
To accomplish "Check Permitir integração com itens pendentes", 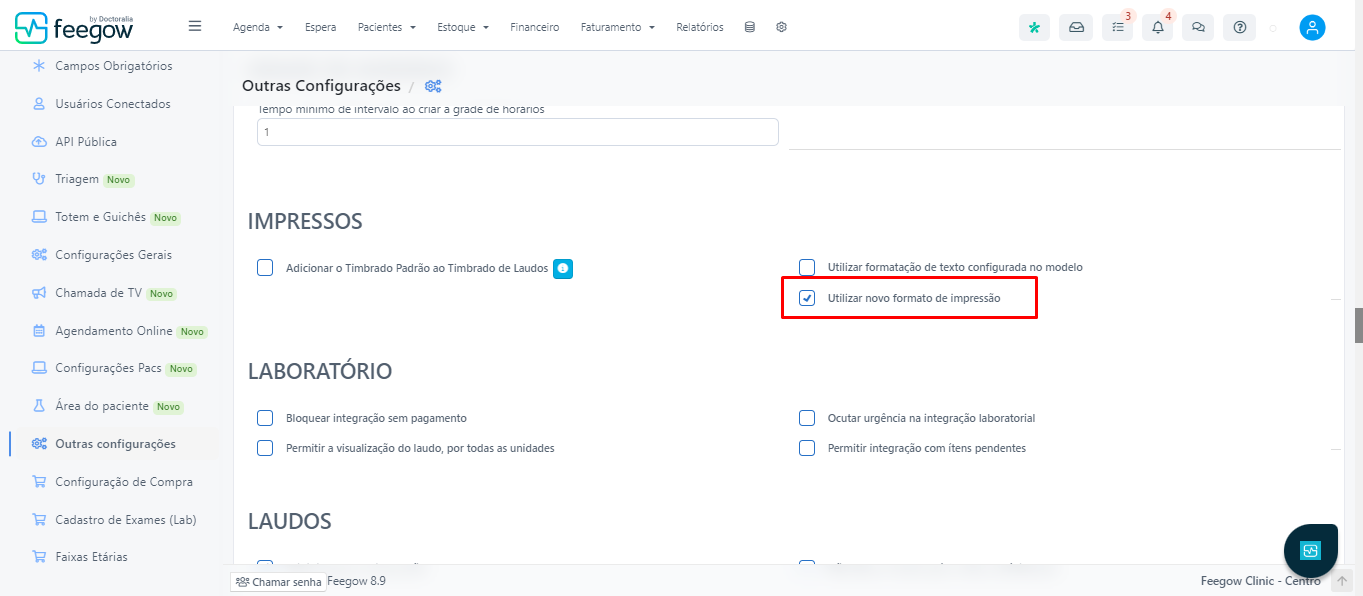I will tap(807, 448).
